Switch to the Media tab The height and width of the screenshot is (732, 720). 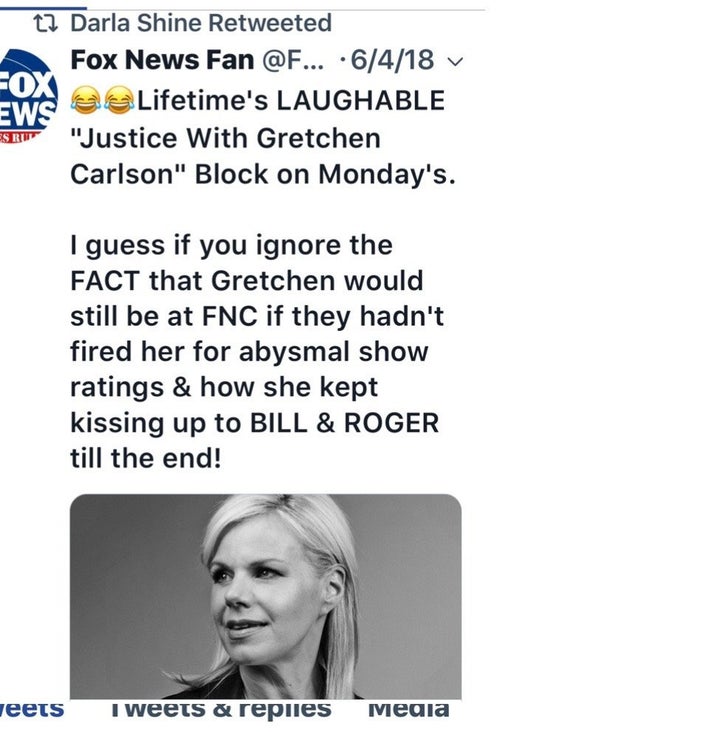point(409,709)
